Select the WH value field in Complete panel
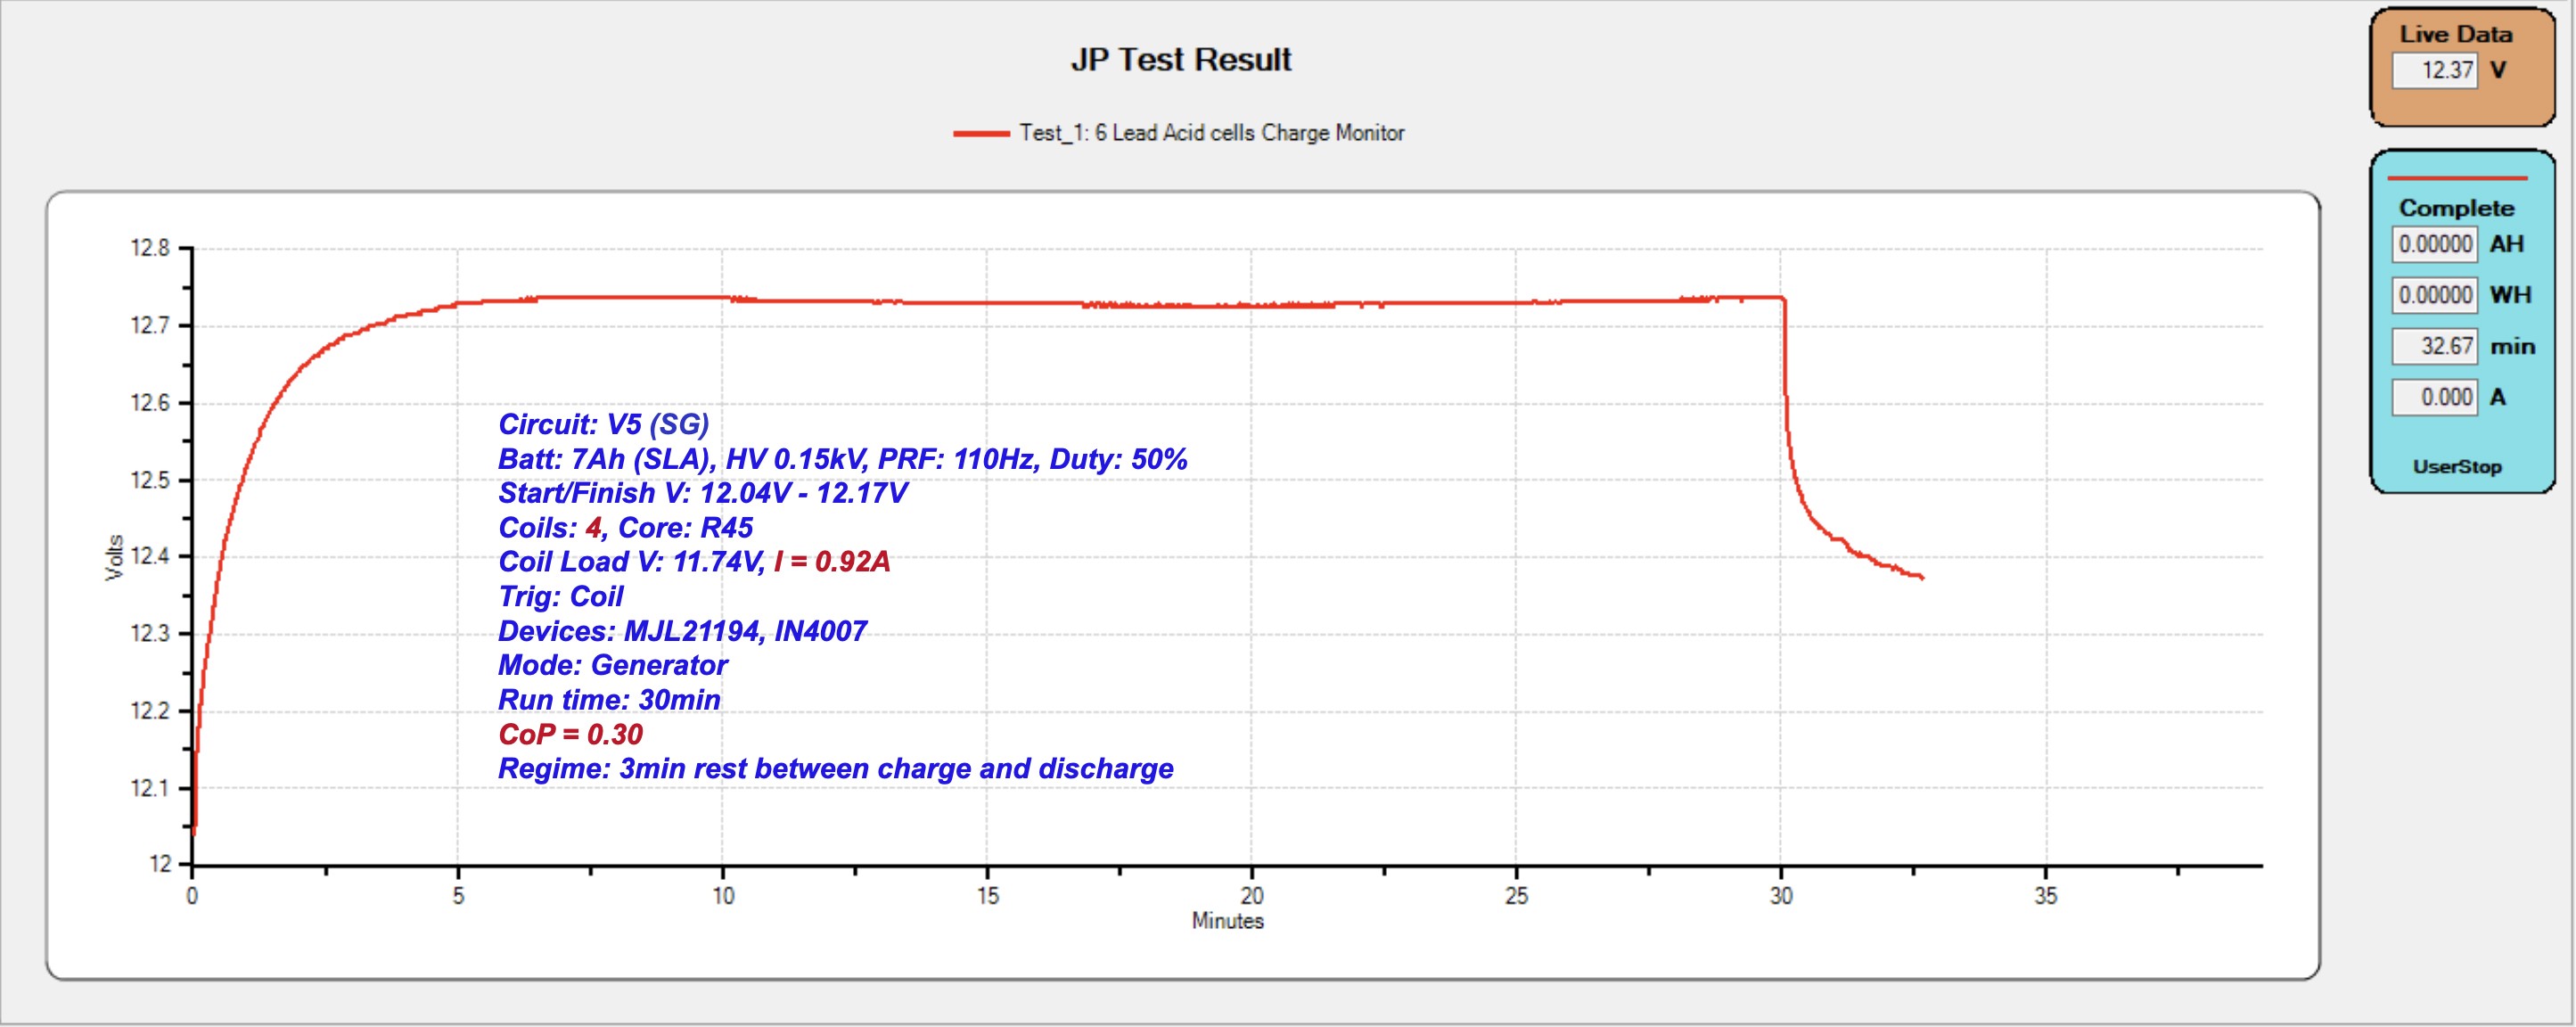This screenshot has width=2576, height=1027. 2434,295
